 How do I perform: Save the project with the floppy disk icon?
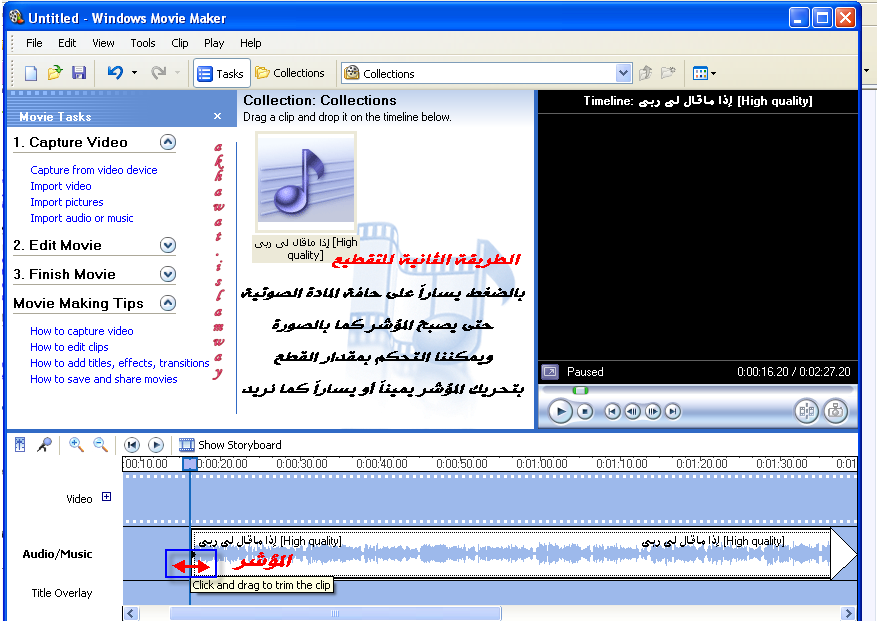tap(79, 73)
